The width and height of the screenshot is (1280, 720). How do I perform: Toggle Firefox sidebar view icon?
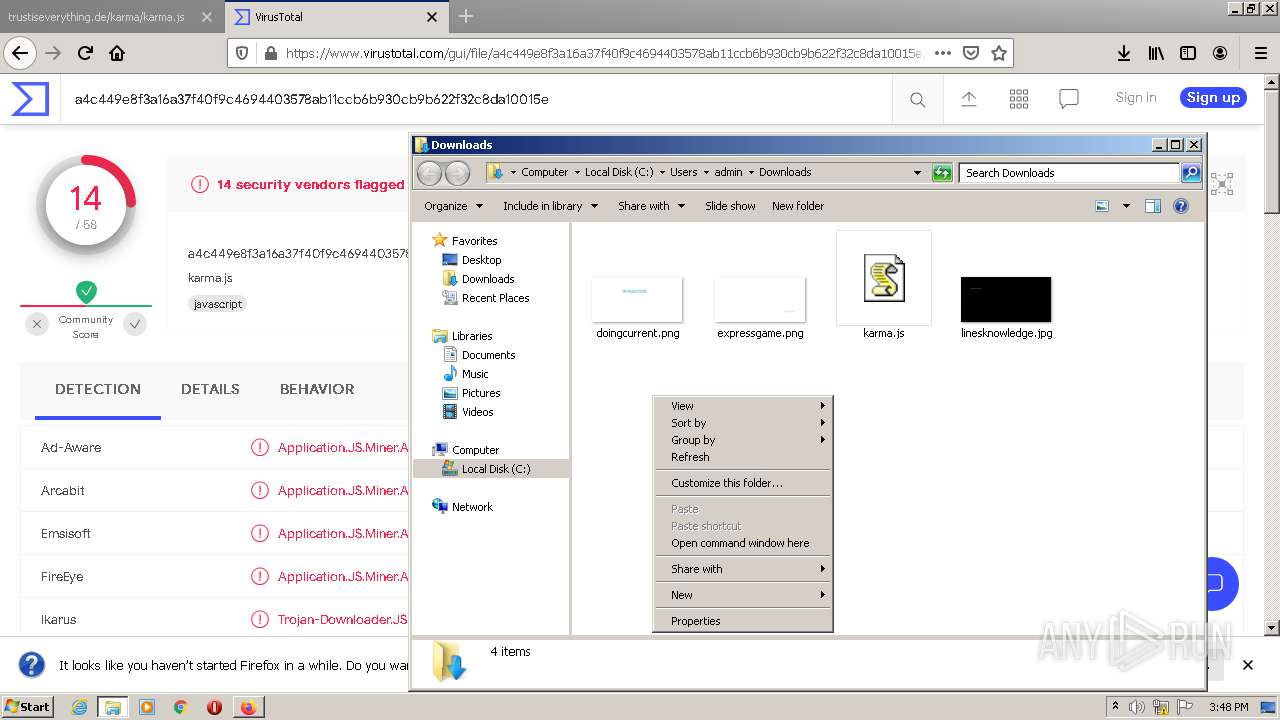pyautogui.click(x=1188, y=53)
